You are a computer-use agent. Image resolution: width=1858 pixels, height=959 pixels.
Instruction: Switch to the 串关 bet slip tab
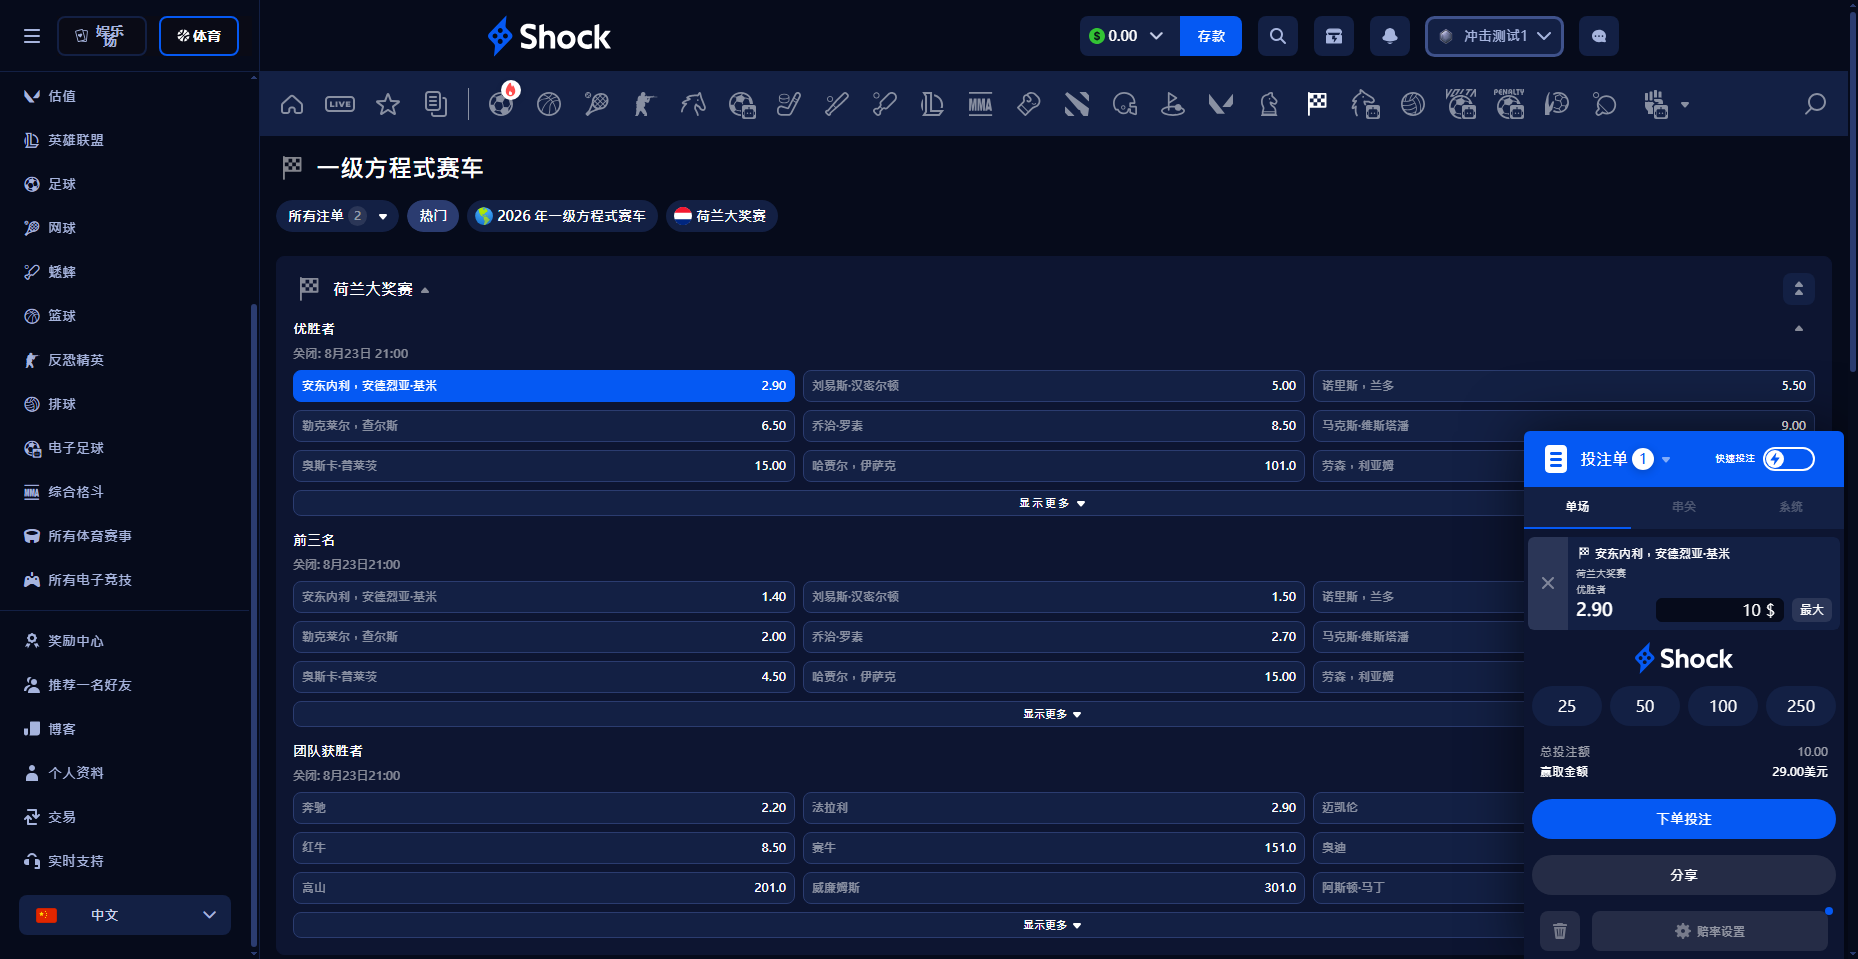(x=1684, y=507)
